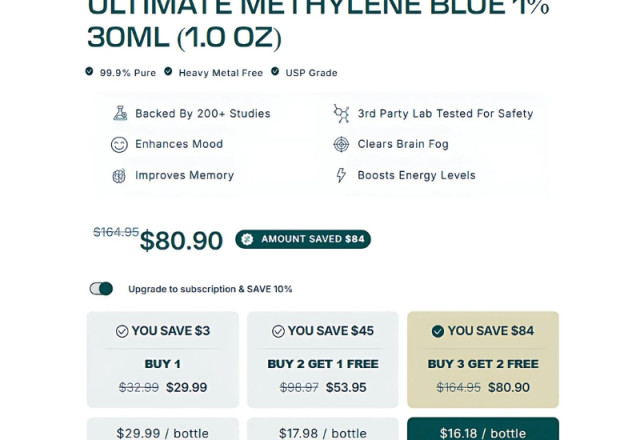Click the $16.18 / bottle dark button

click(x=482, y=431)
